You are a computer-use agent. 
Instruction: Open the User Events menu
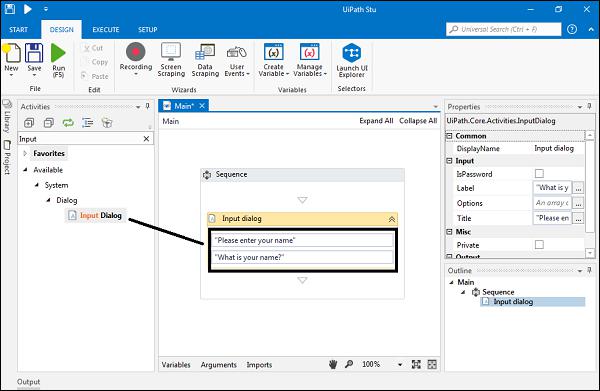pos(237,60)
